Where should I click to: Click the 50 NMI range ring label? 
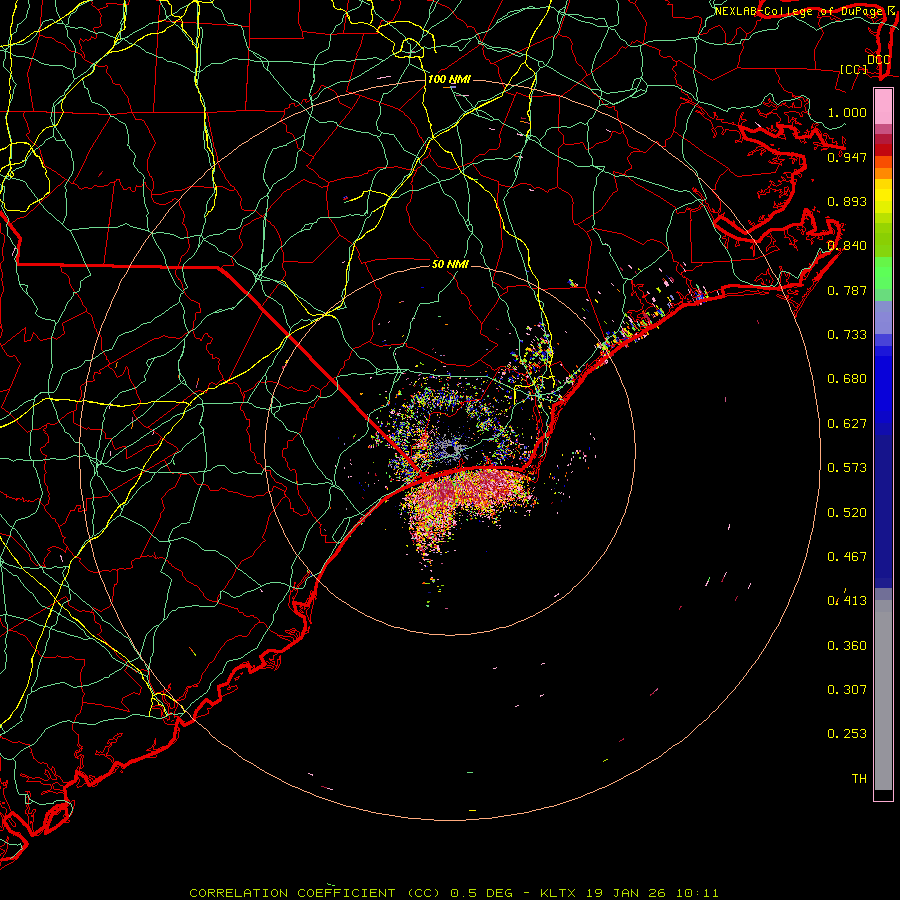[450, 265]
